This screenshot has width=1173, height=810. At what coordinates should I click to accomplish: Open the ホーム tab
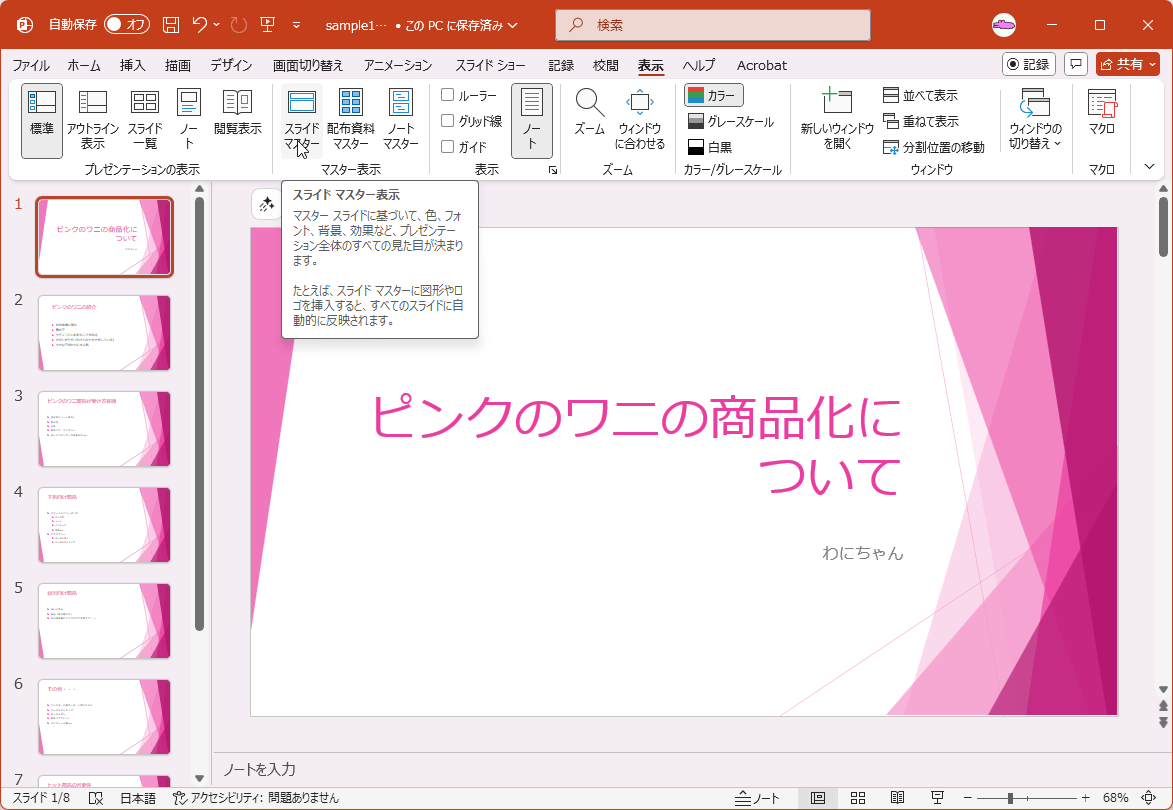pos(84,65)
